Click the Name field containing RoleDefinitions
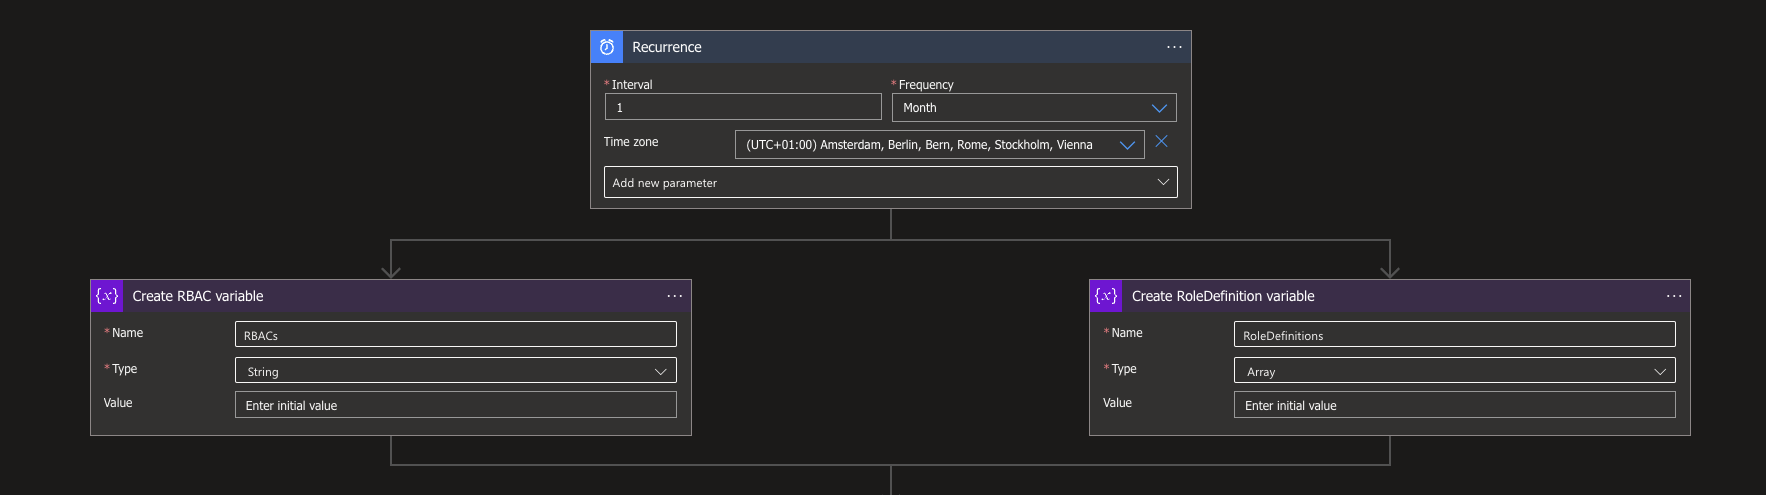The height and width of the screenshot is (495, 1766). coord(1454,335)
